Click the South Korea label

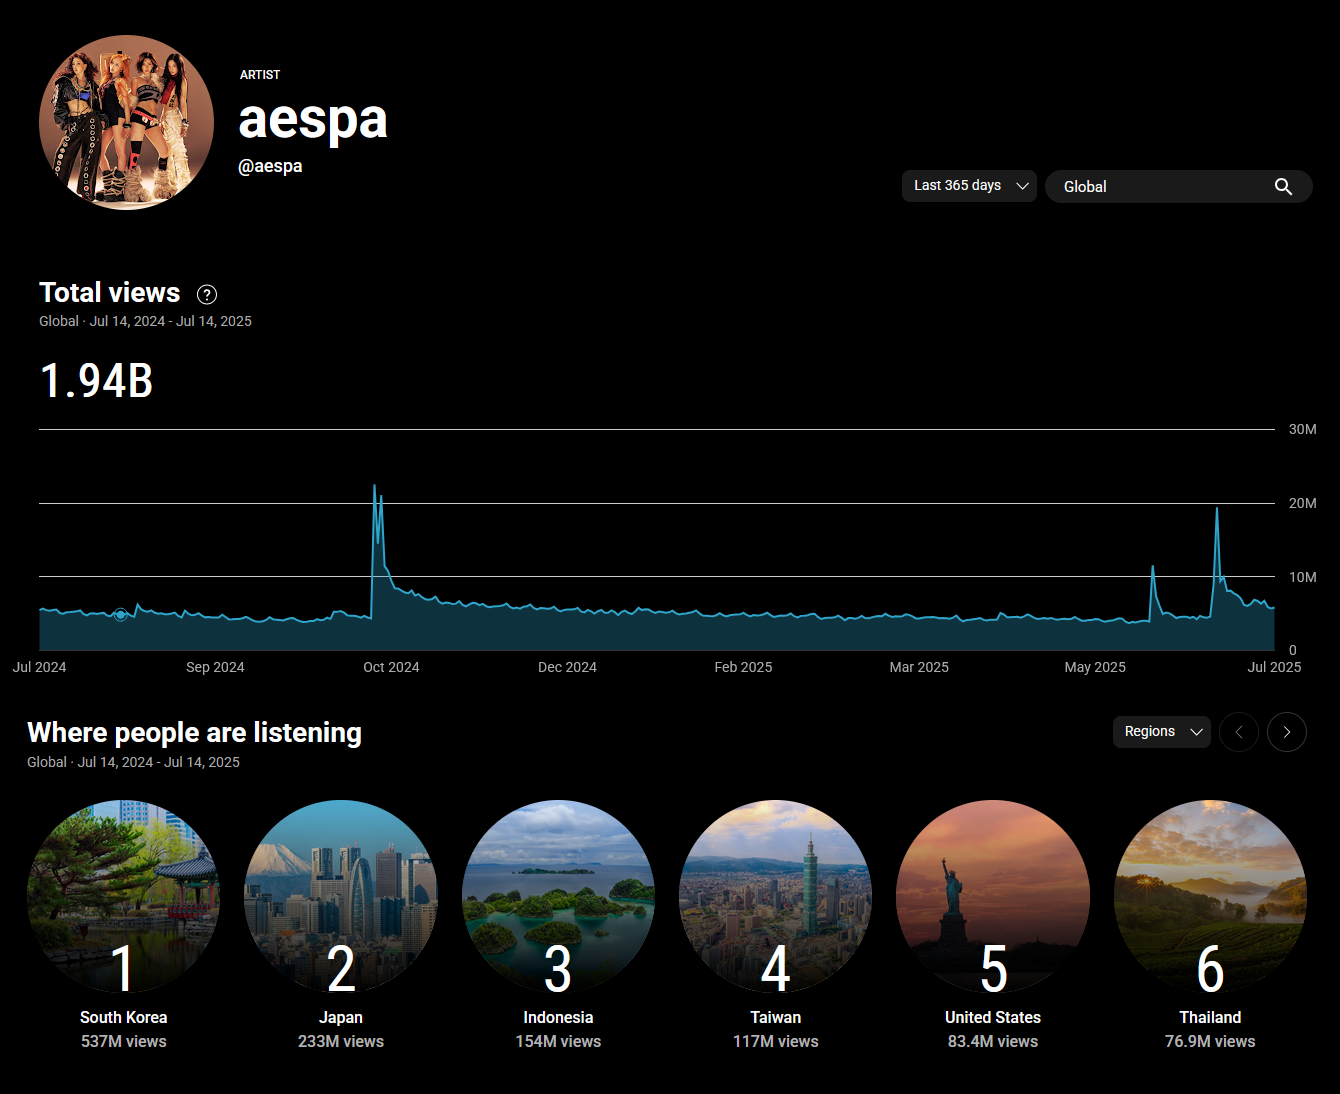coord(124,1017)
